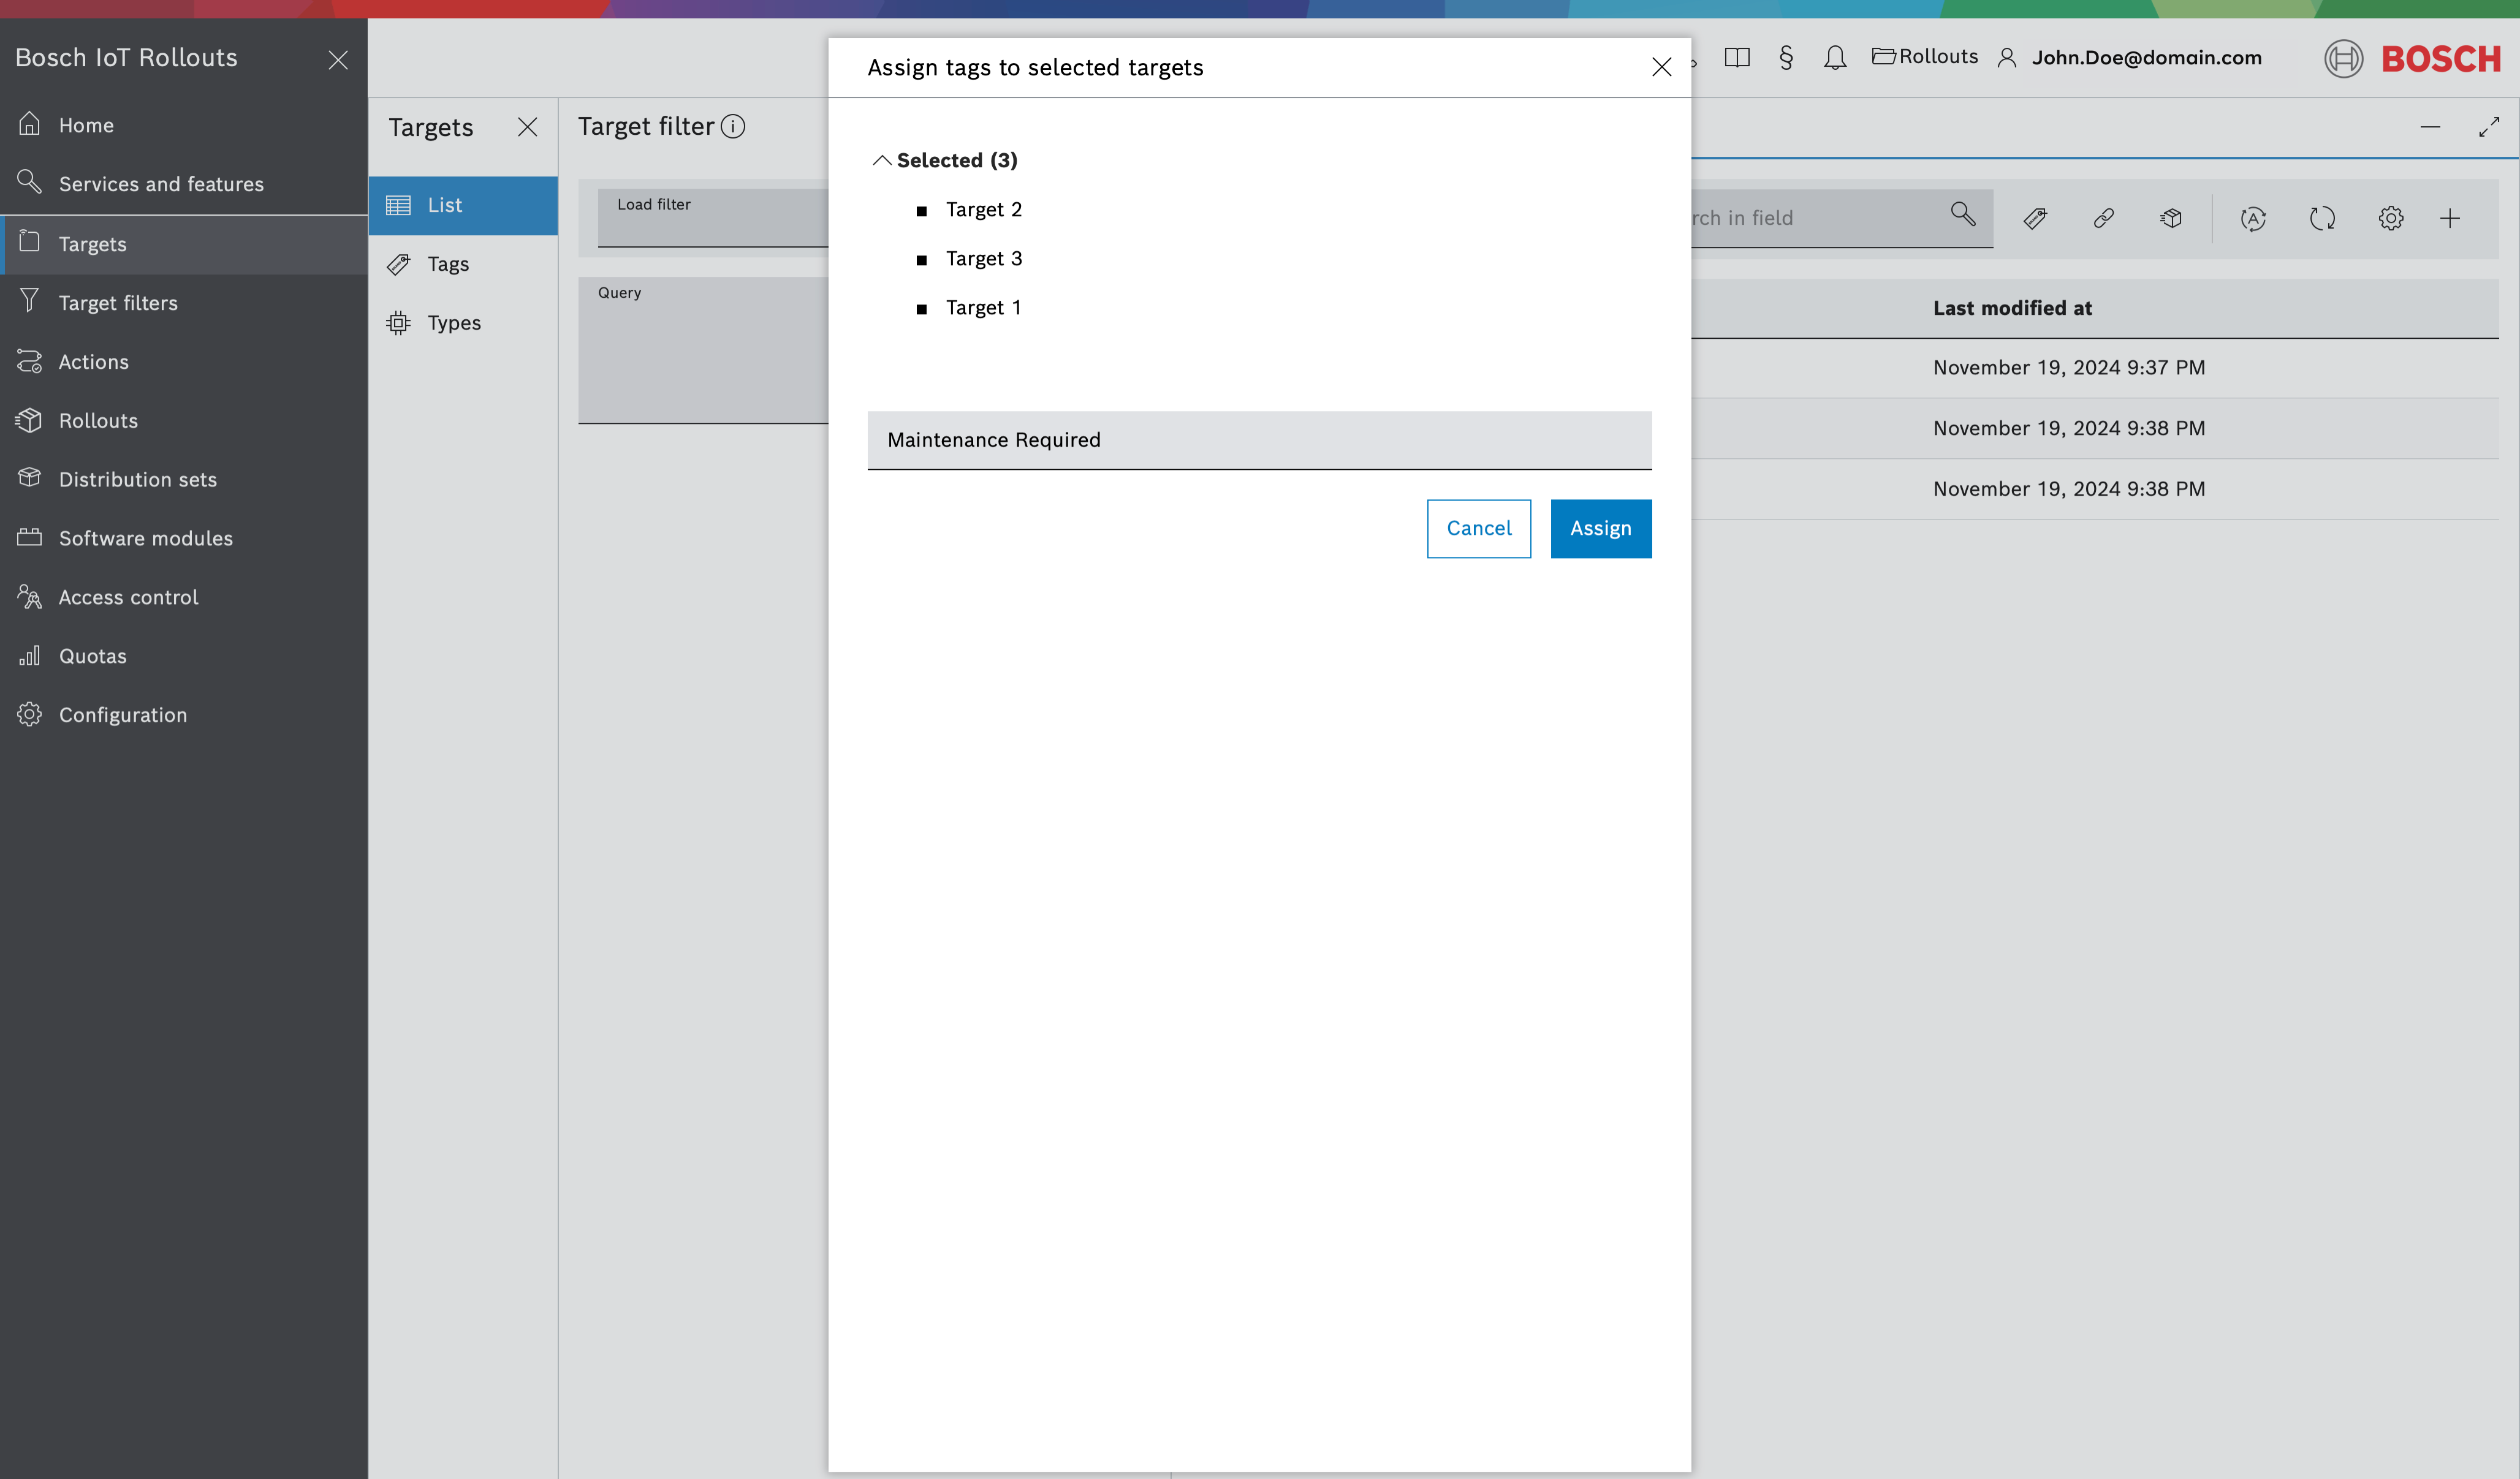Viewport: 2520px width, 1479px height.
Task: Click the link icon in targets toolbar
Action: [2103, 218]
